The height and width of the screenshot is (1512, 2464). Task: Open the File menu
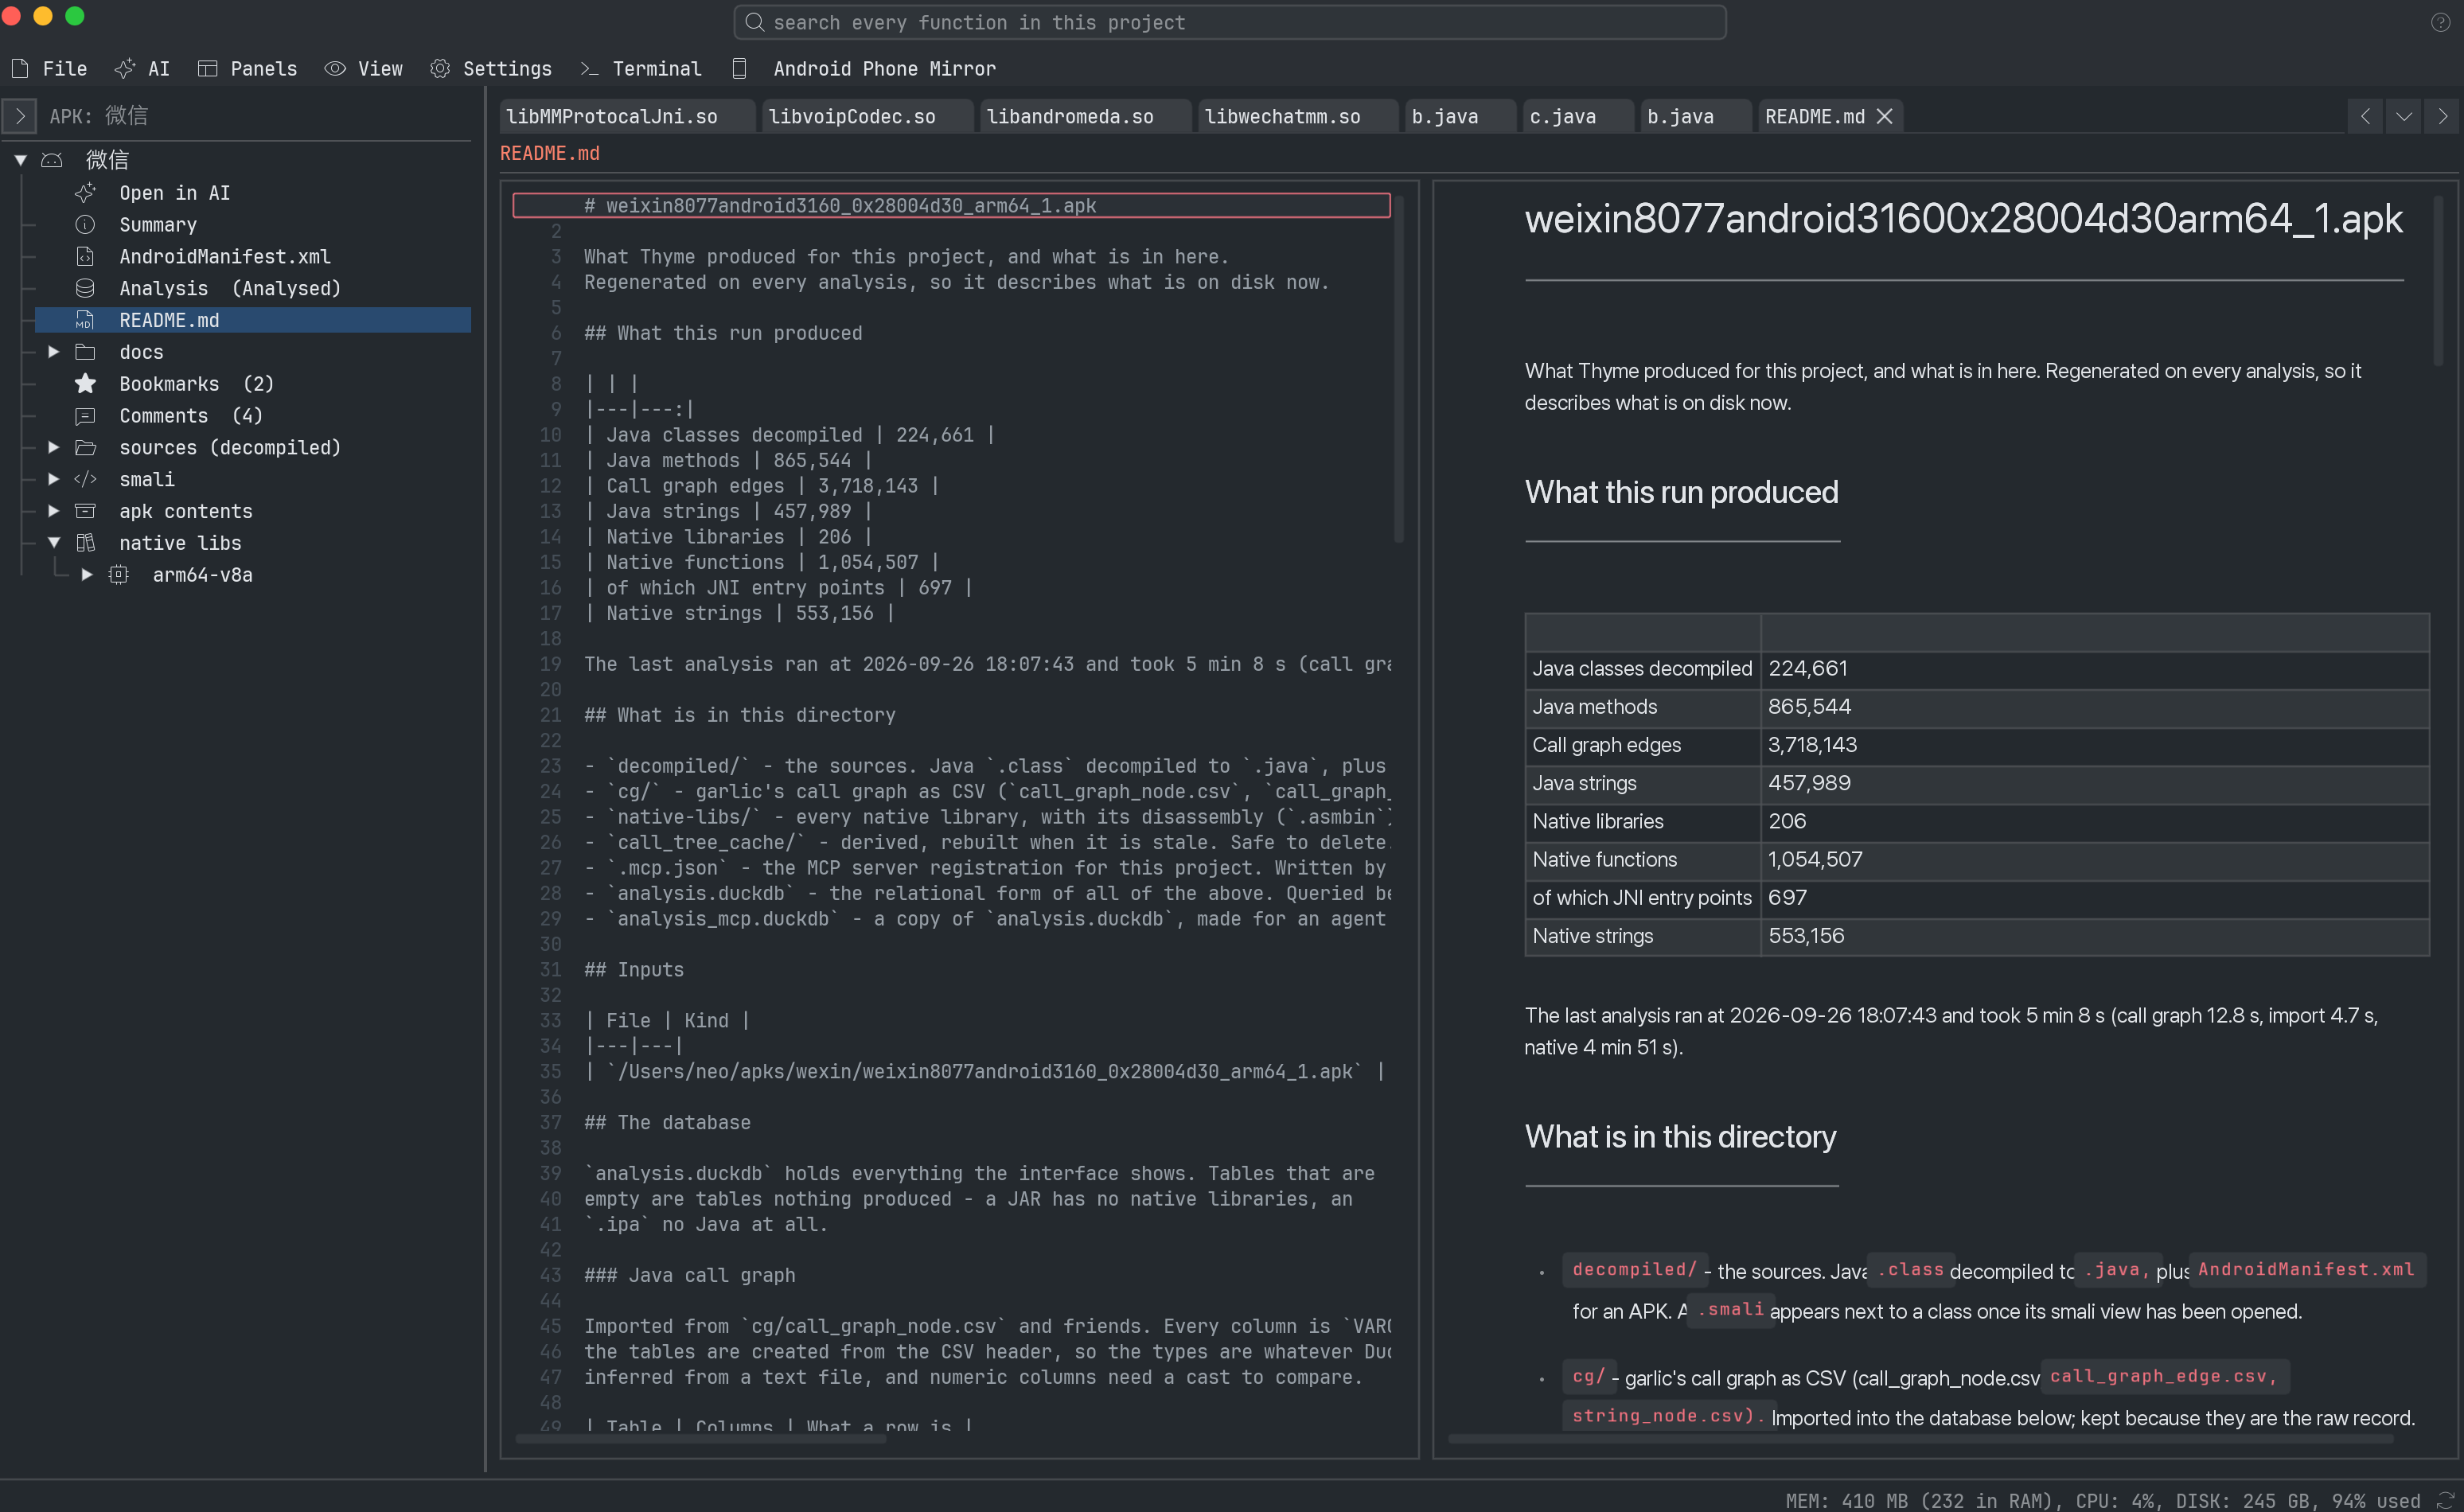tap(49, 69)
